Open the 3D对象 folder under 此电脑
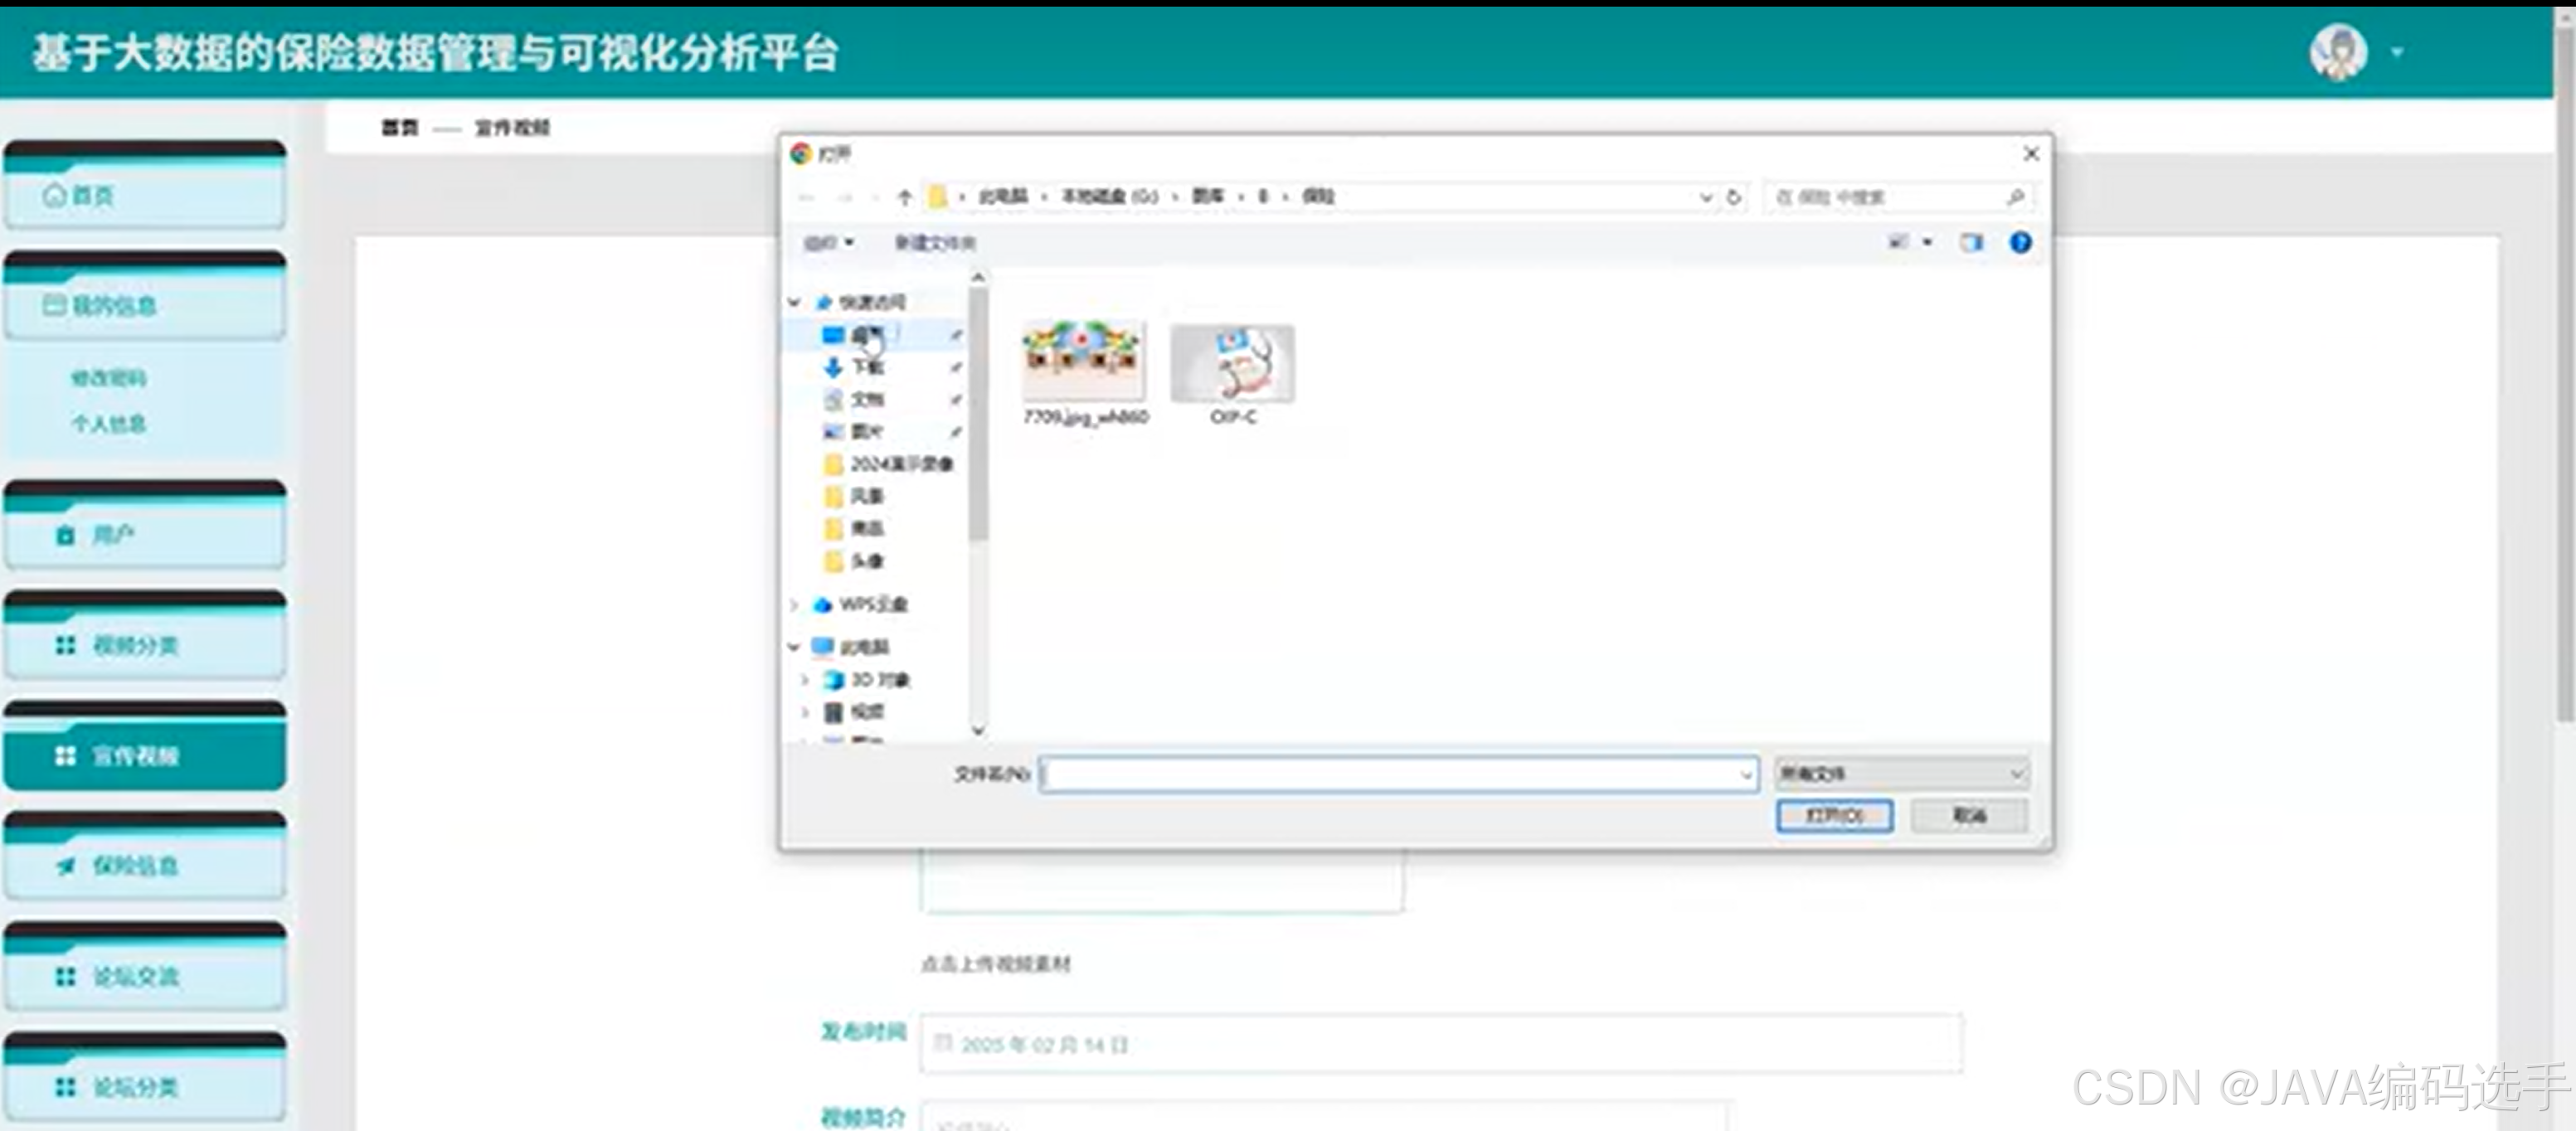 879,679
